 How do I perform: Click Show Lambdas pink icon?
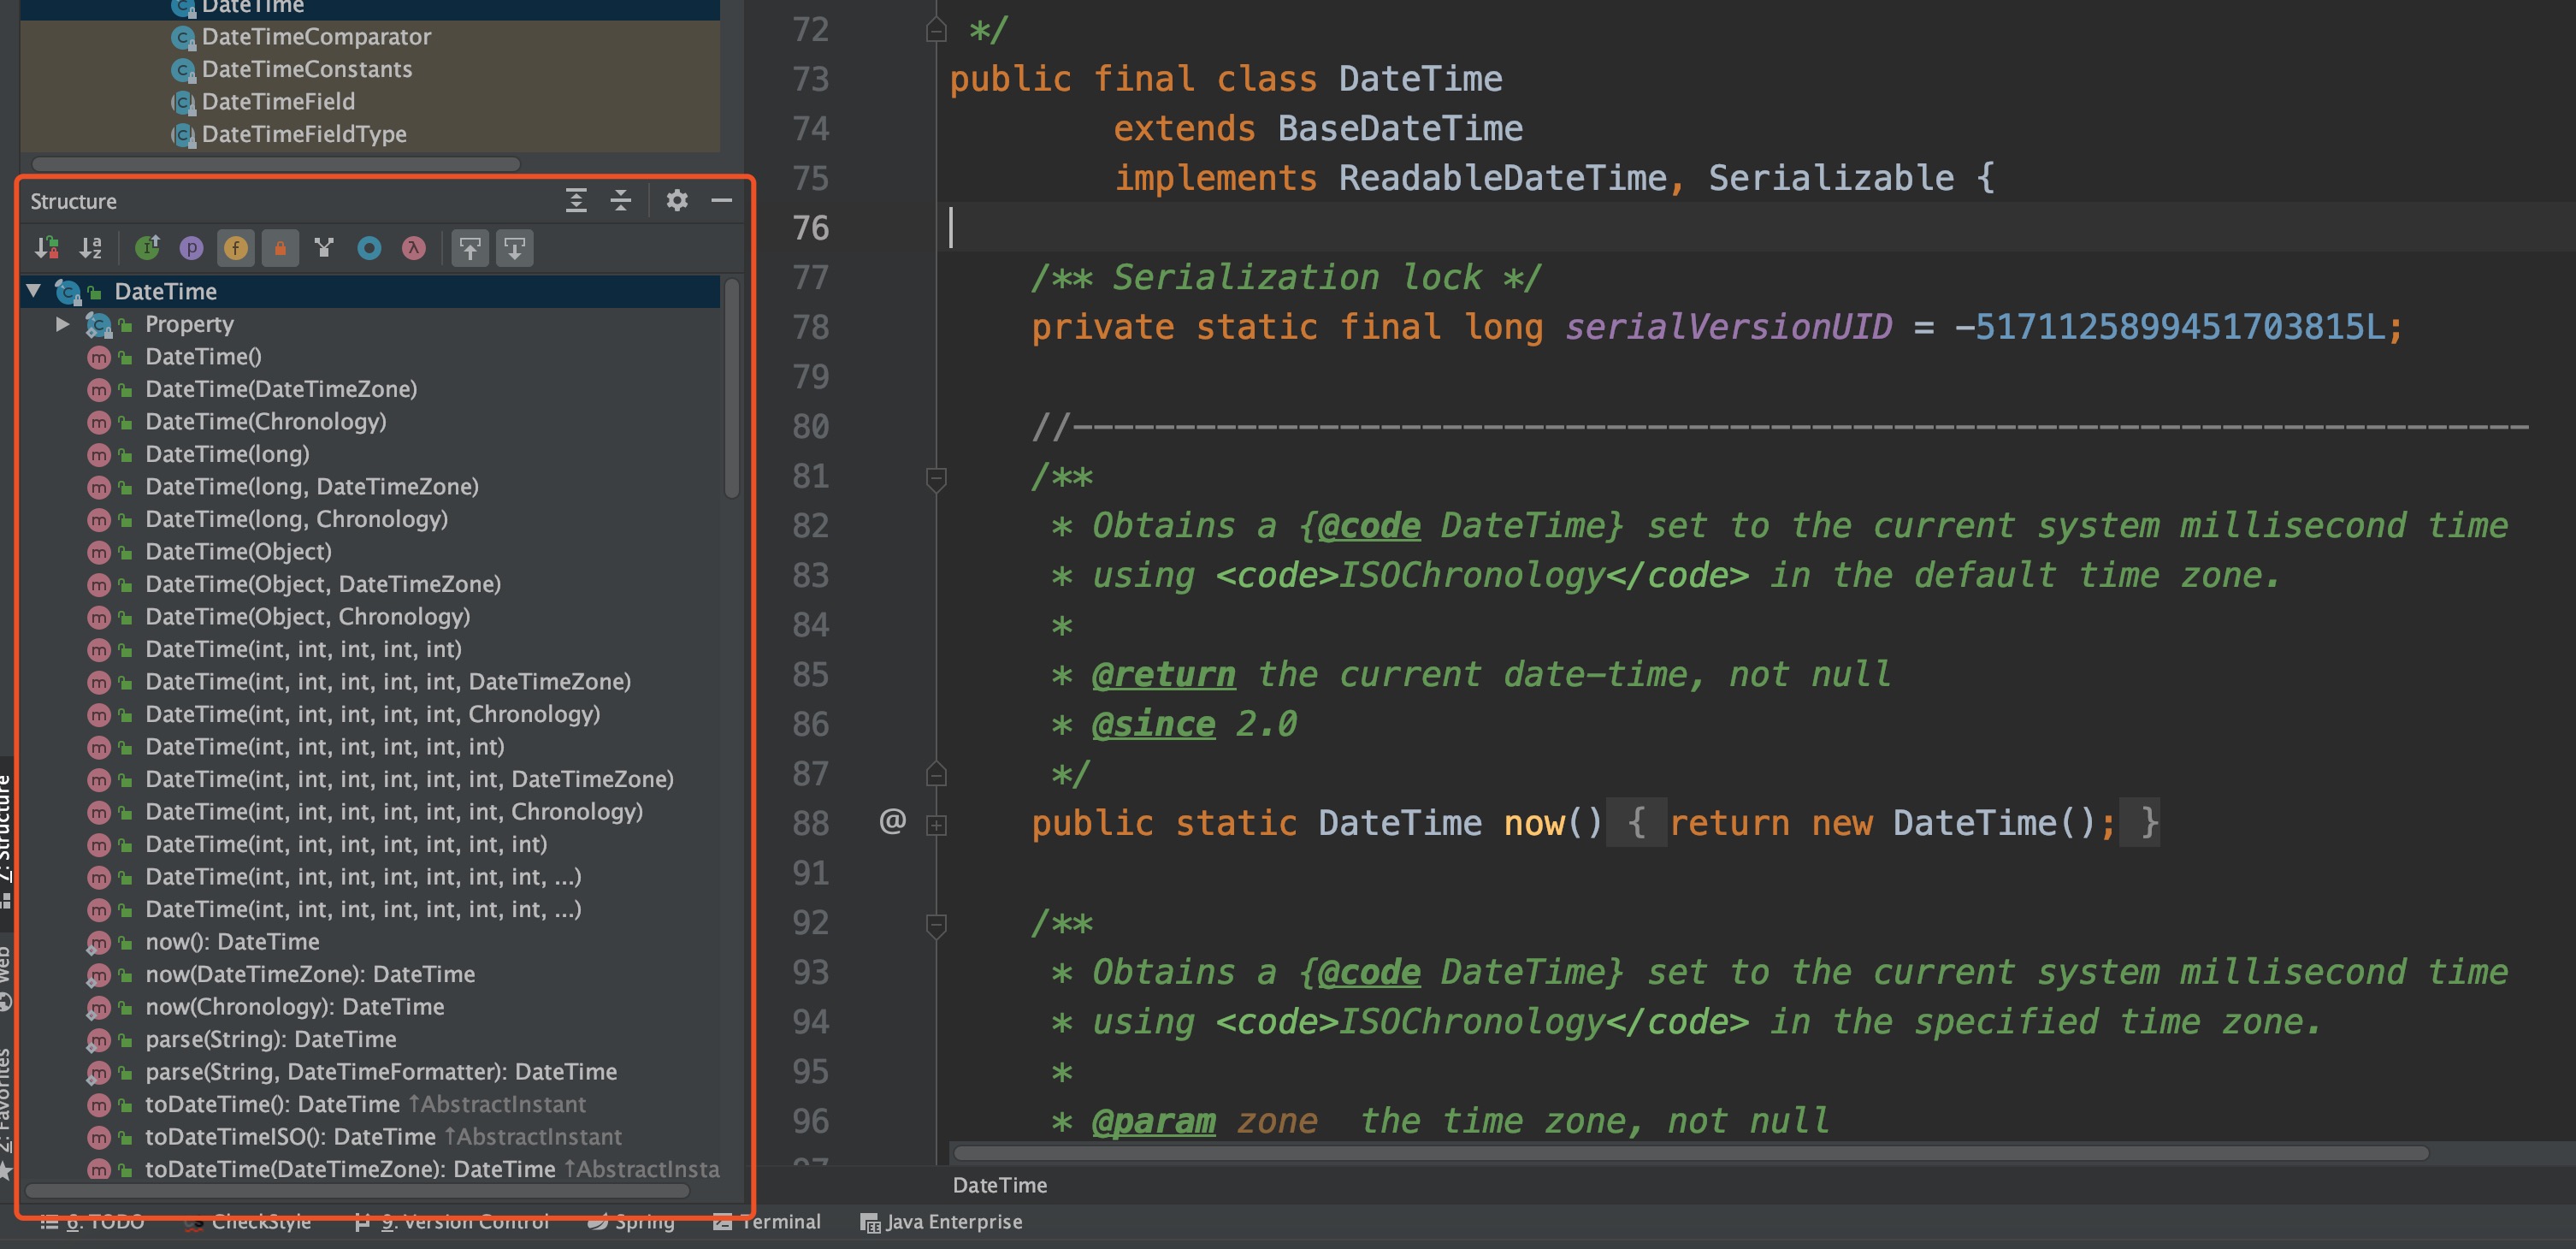click(413, 248)
